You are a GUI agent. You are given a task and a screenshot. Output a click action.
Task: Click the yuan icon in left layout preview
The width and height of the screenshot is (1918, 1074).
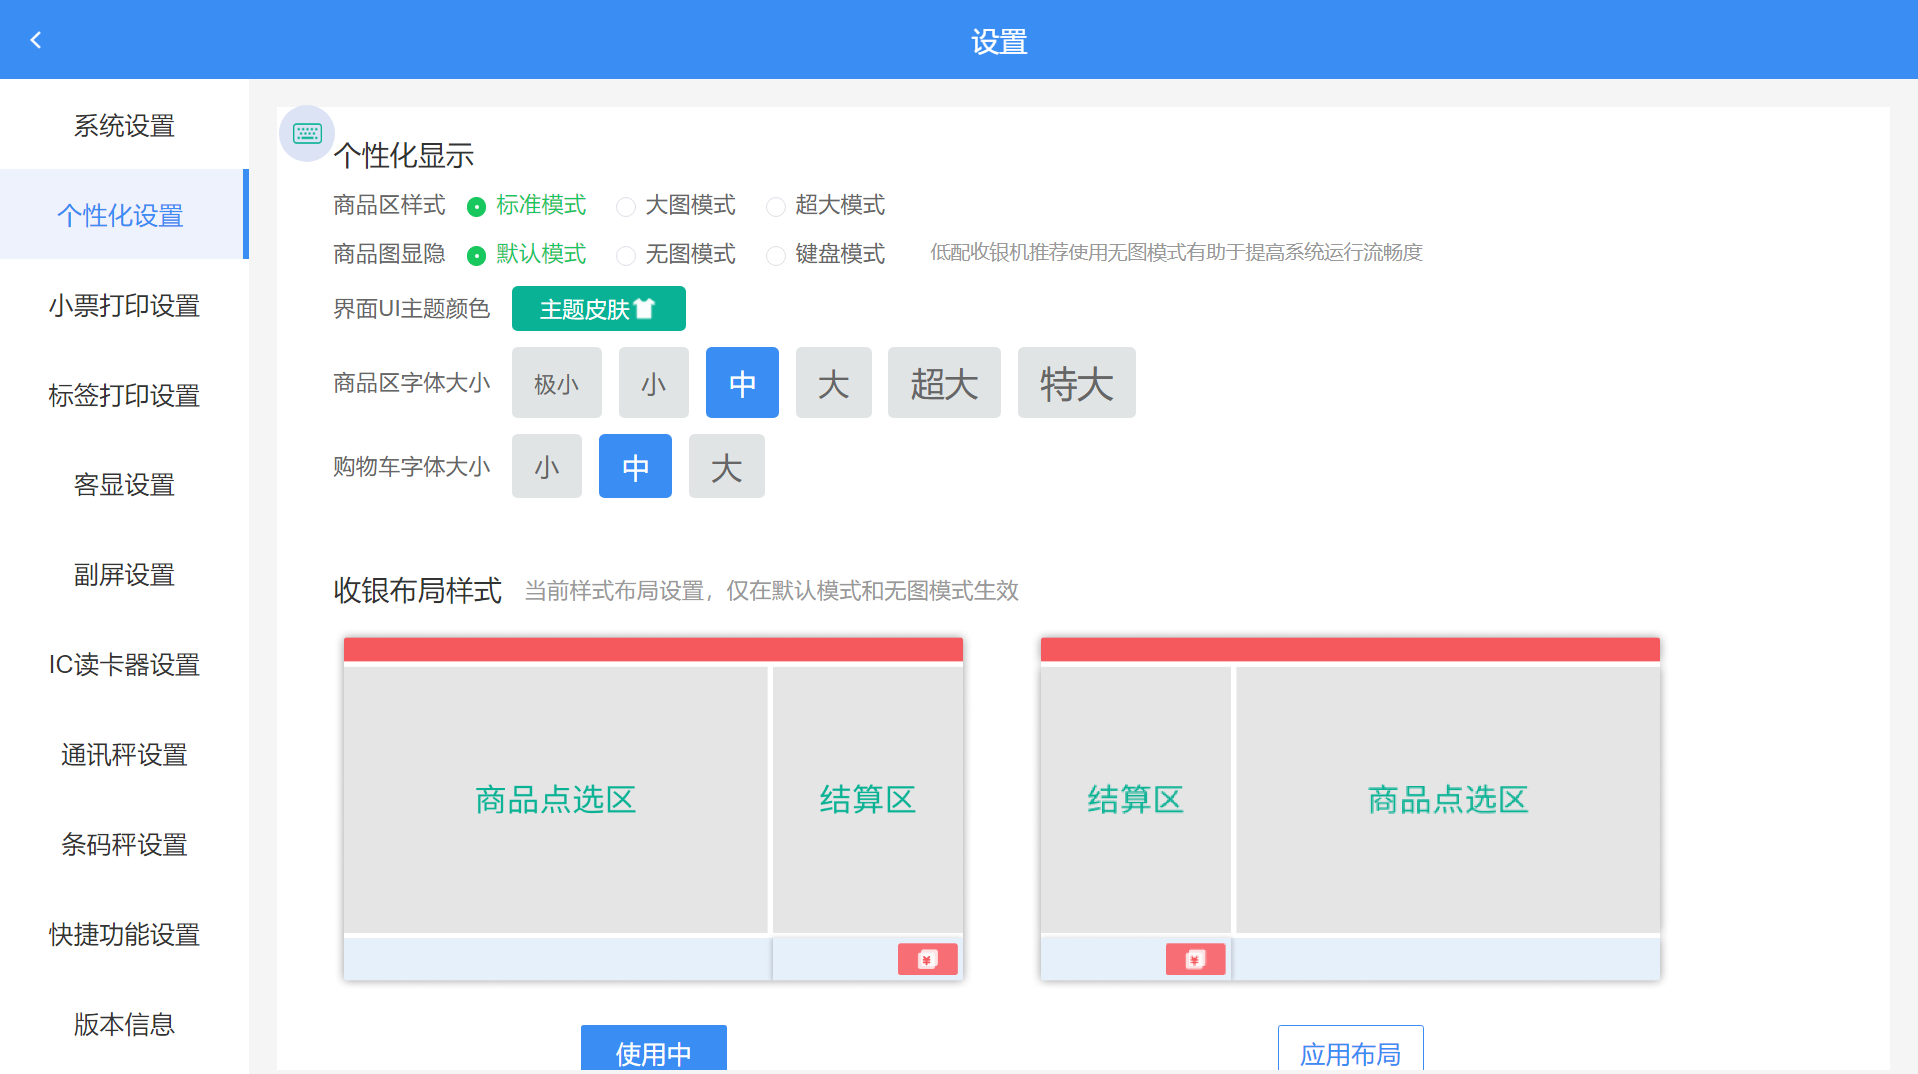(927, 959)
